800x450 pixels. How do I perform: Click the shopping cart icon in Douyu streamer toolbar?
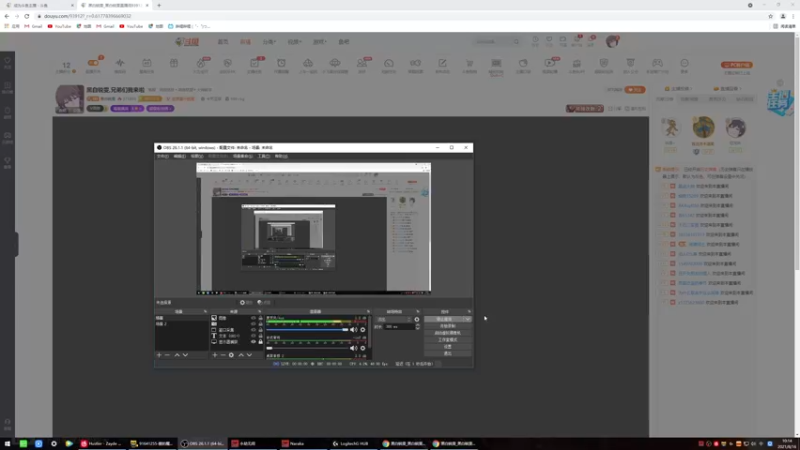(469, 63)
